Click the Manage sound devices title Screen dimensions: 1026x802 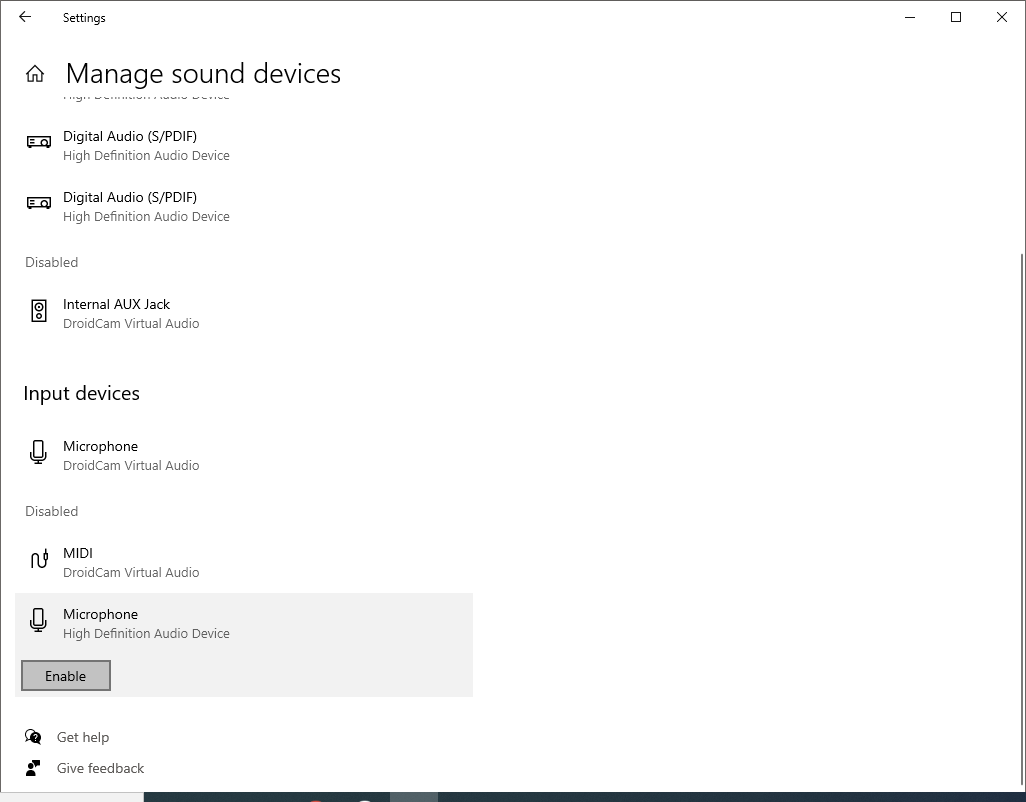(203, 74)
